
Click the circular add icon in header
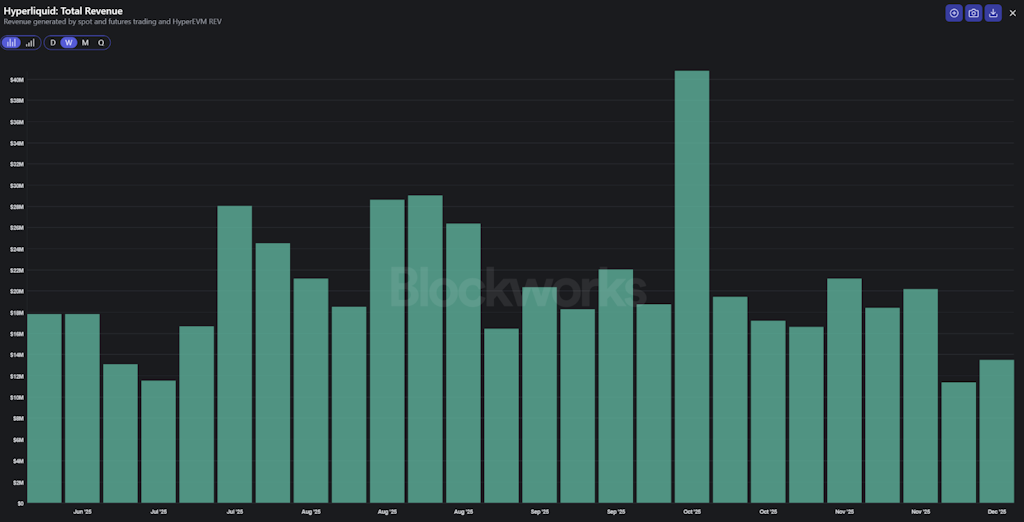point(954,13)
